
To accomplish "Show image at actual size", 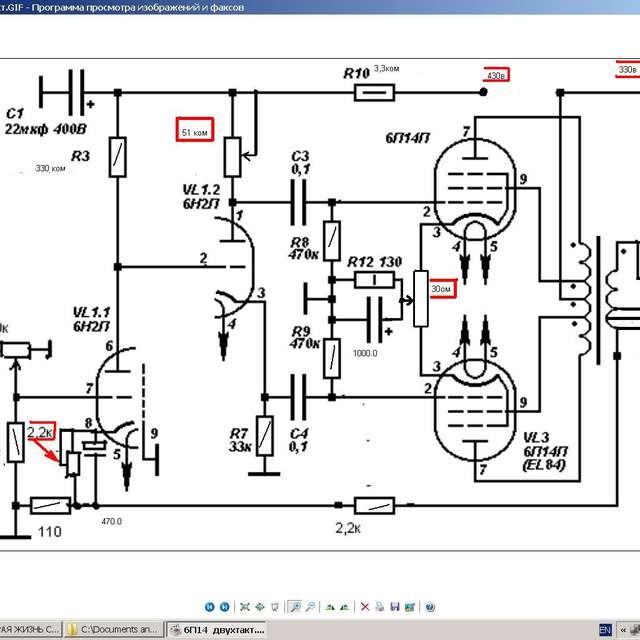I will pyautogui.click(x=260, y=607).
